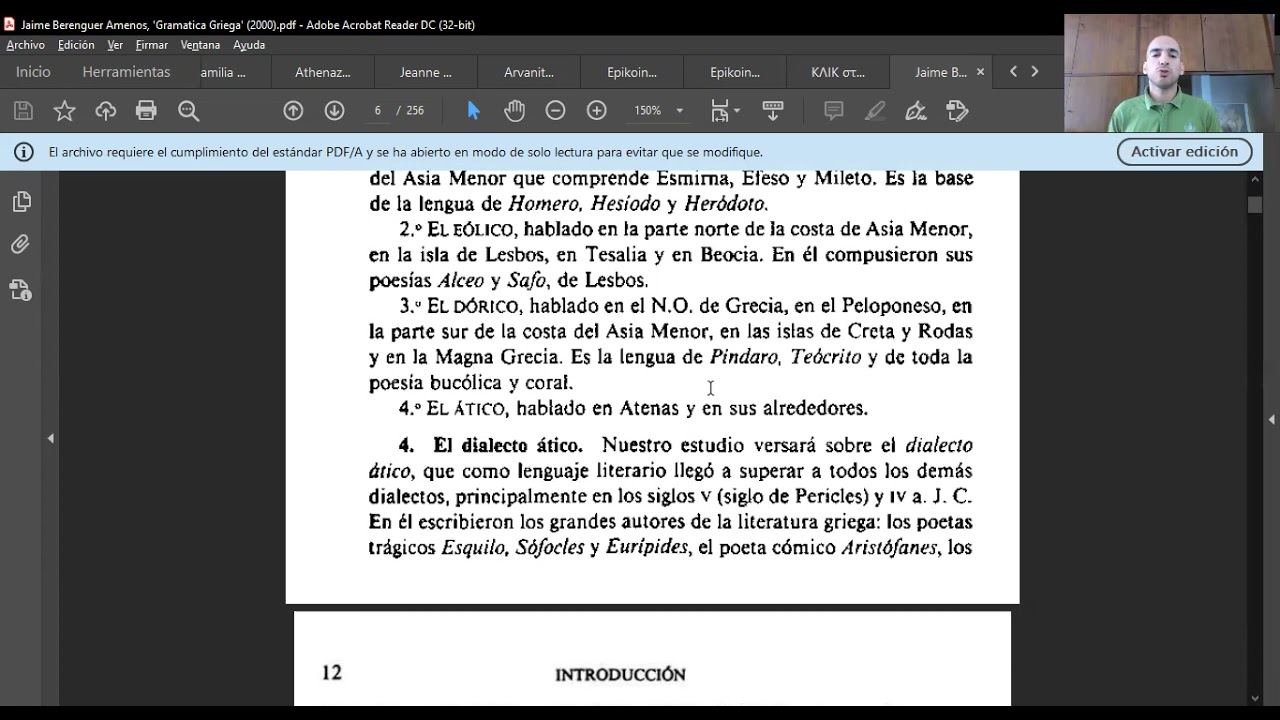The height and width of the screenshot is (720, 1280).
Task: Activate the hand pan tool
Action: (514, 111)
